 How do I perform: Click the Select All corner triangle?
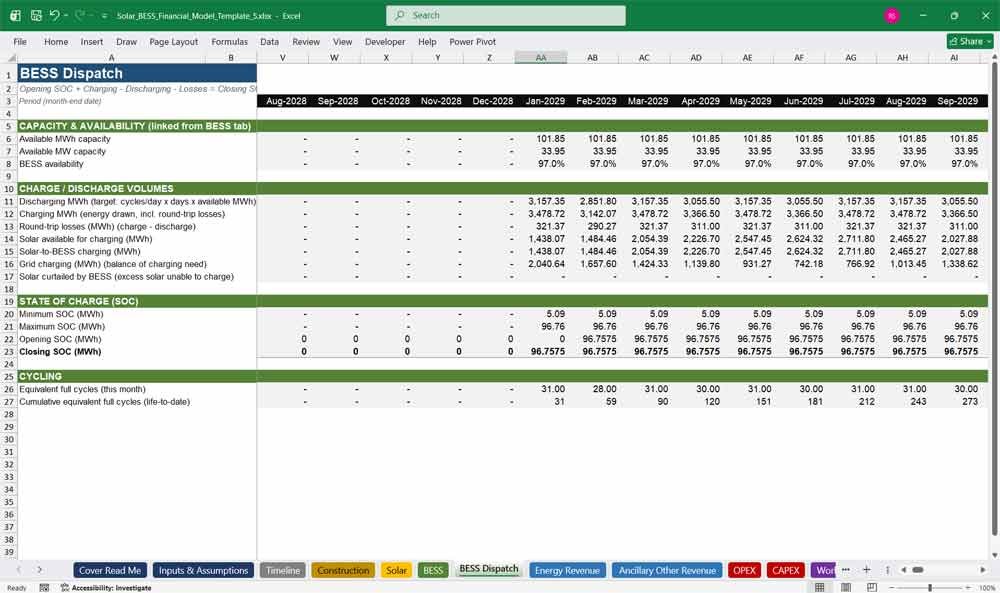pyautogui.click(x=9, y=57)
